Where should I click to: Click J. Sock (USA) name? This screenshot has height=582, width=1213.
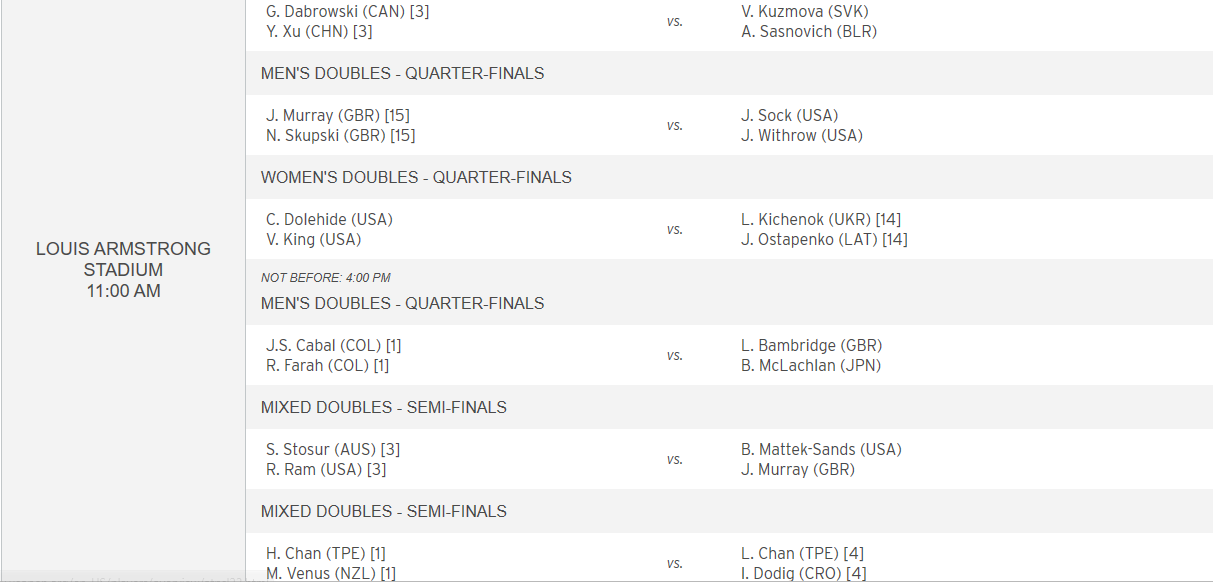(790, 115)
